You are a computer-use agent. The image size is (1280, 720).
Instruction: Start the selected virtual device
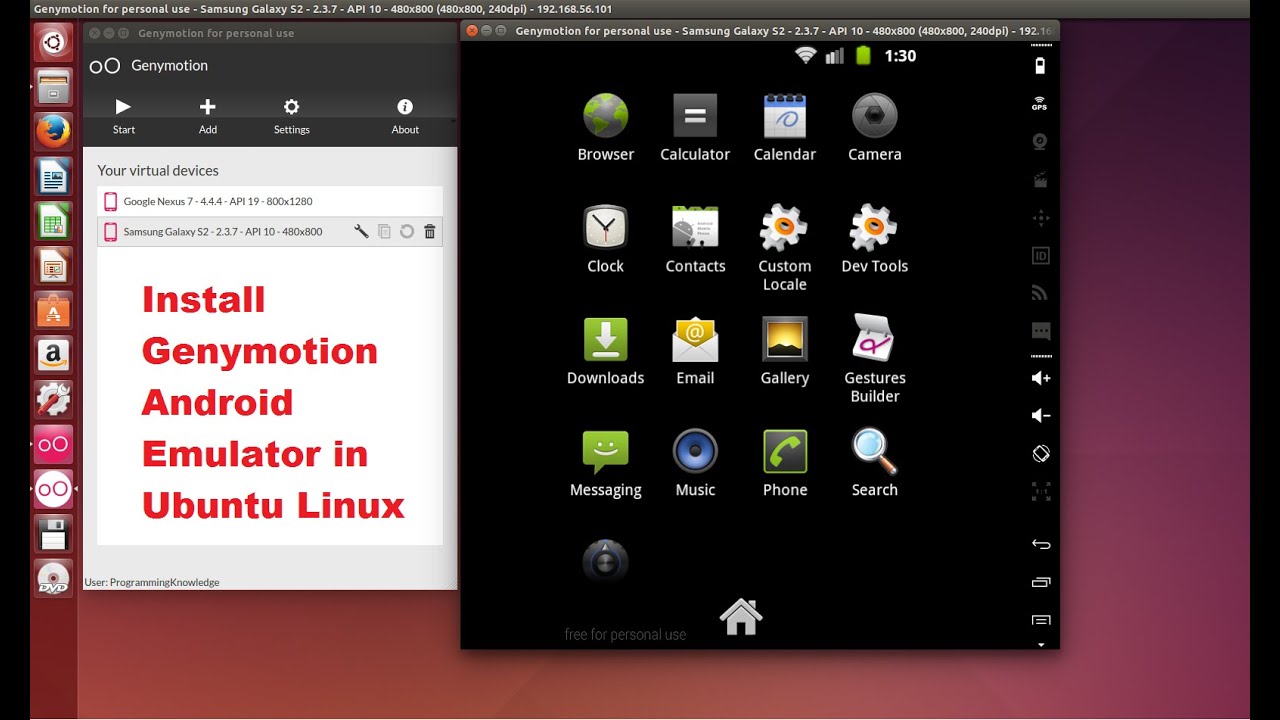tap(124, 116)
